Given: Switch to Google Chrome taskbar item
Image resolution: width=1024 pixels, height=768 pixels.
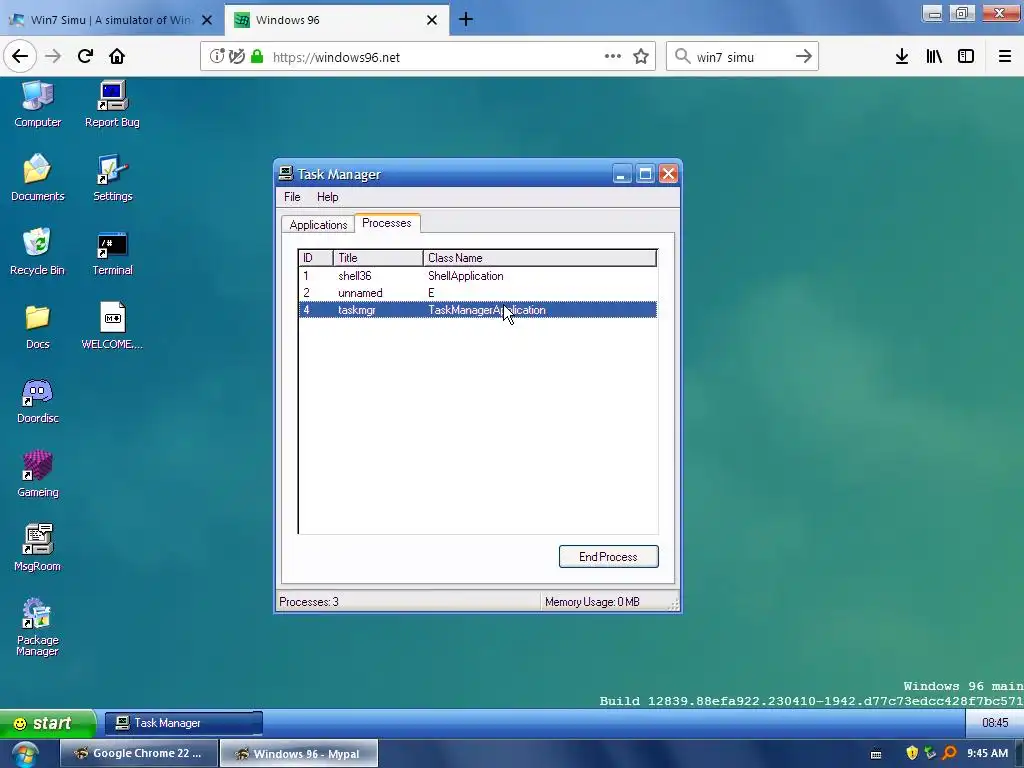Looking at the screenshot, I should 138,753.
